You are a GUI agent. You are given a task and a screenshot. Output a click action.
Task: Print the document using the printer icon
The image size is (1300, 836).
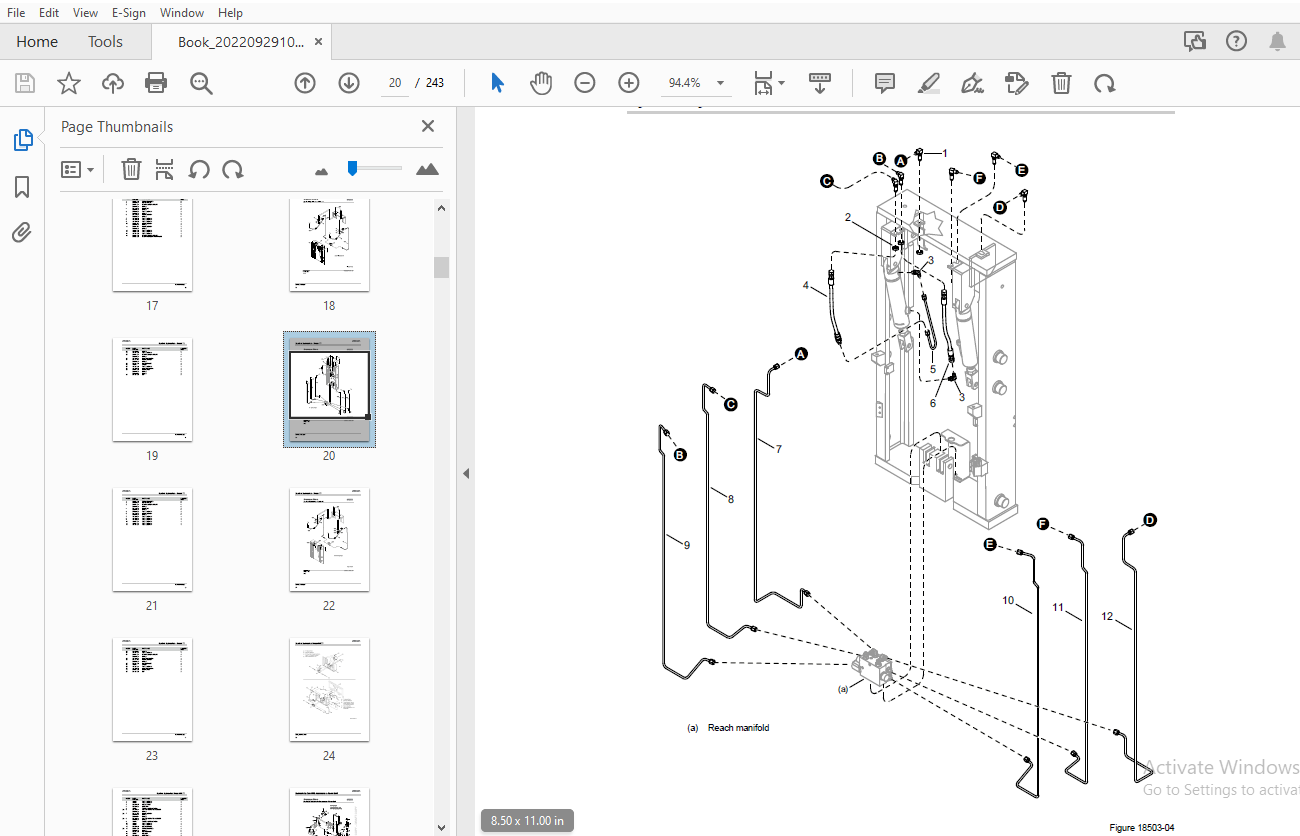click(x=156, y=83)
